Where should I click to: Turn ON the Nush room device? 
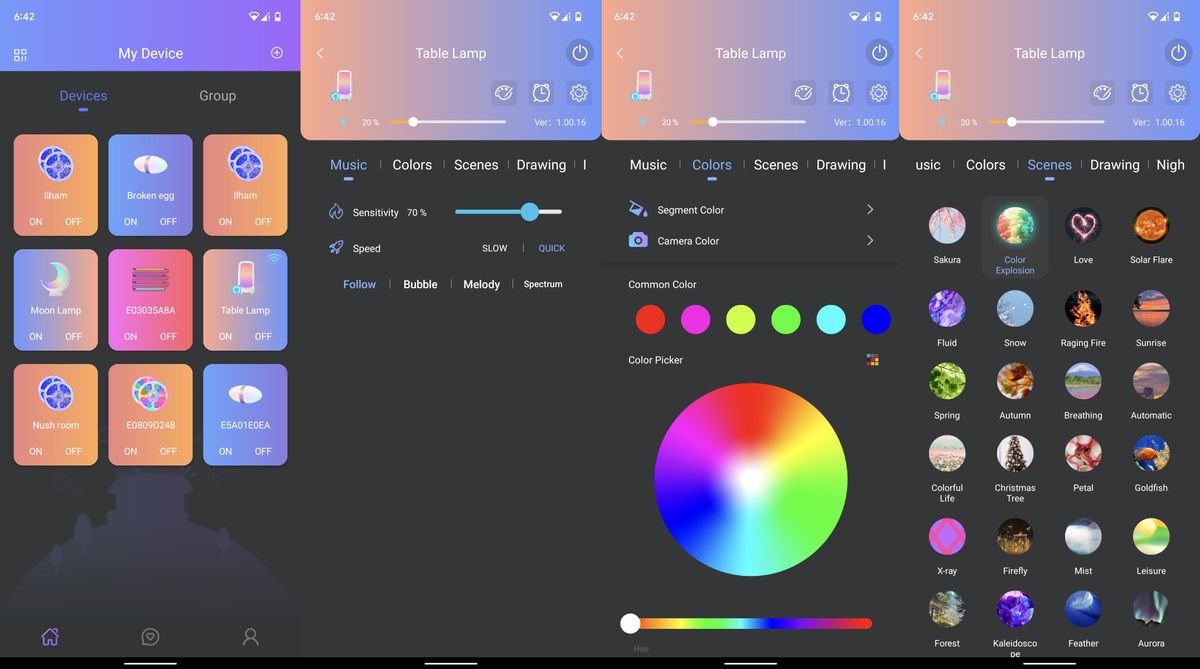(x=36, y=452)
